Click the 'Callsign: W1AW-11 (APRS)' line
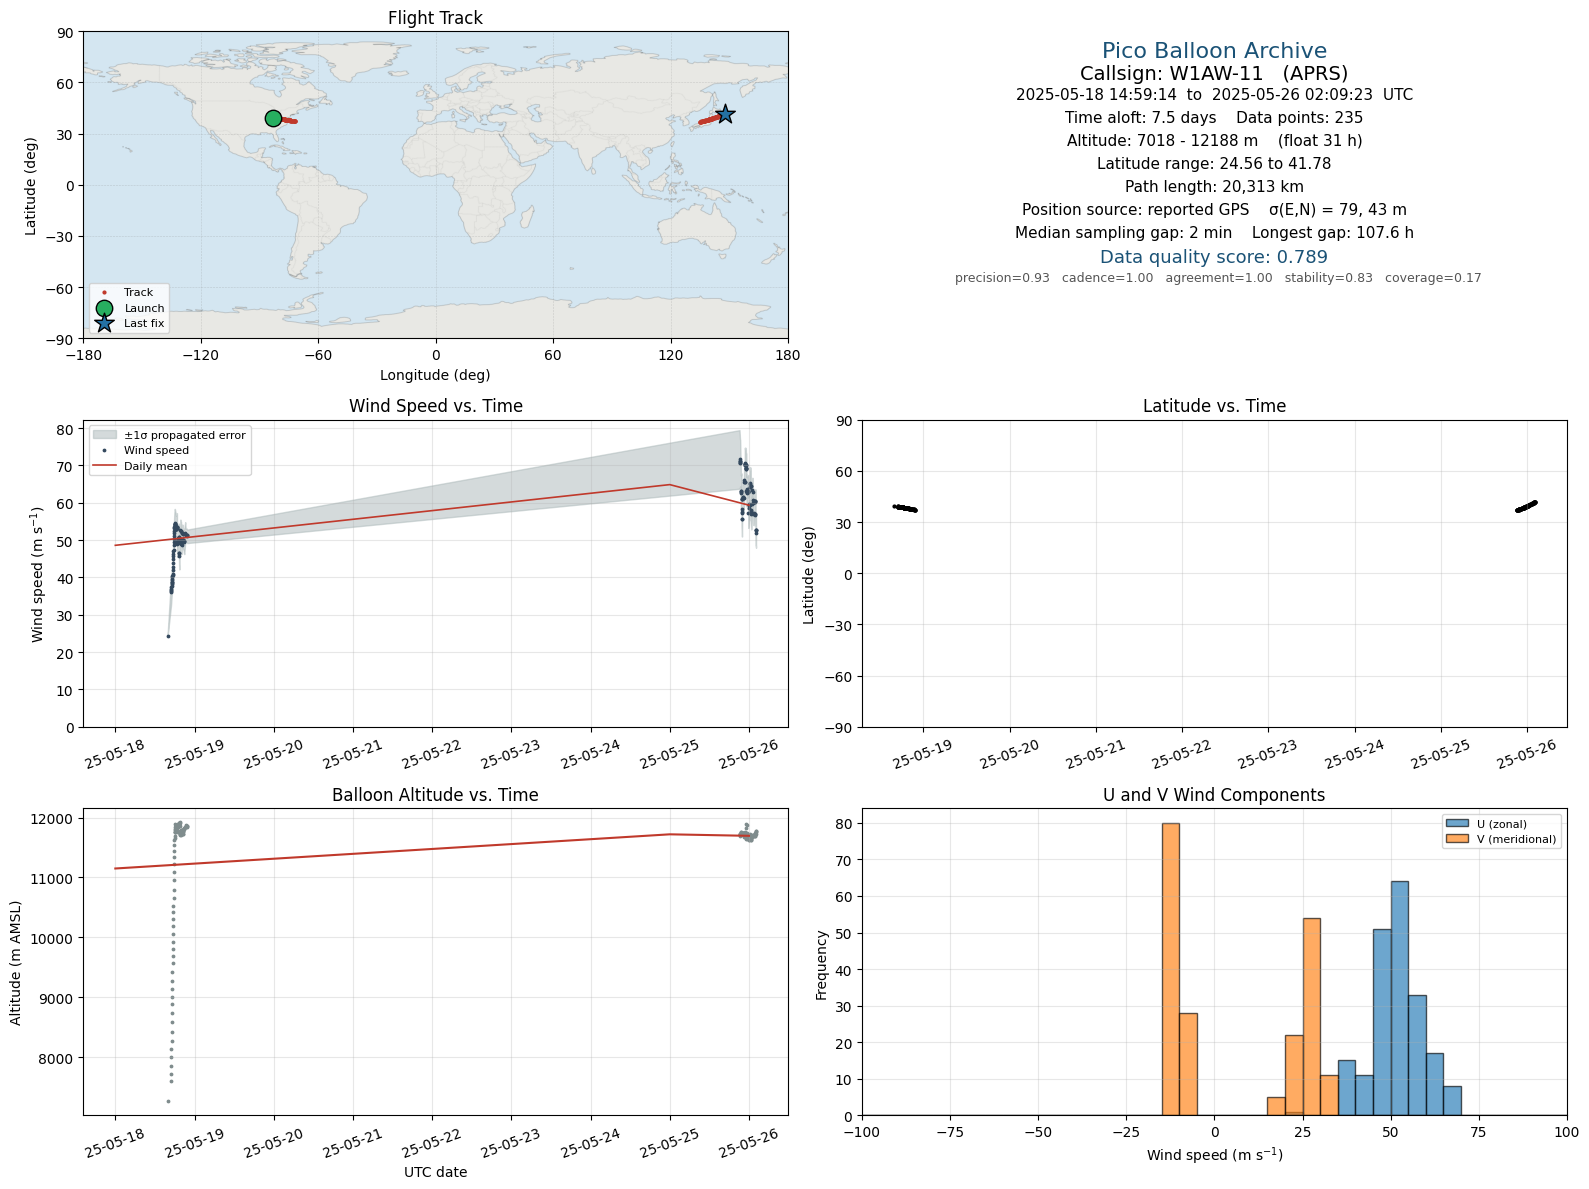Viewport: 1589px width, 1189px height. tap(1214, 73)
